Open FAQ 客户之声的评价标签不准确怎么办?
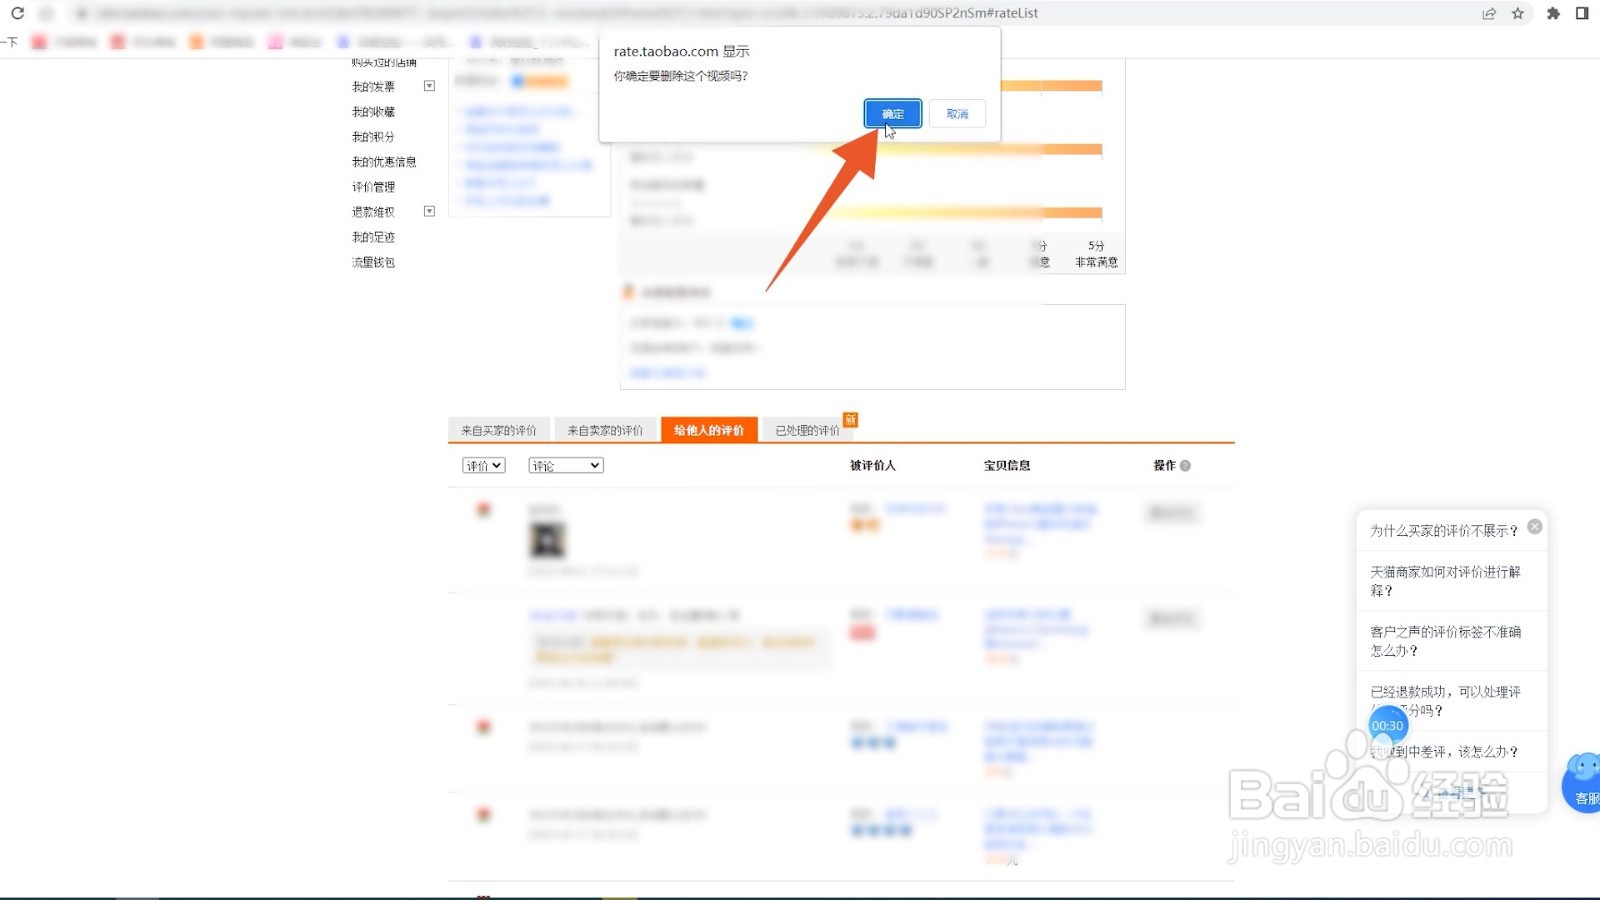1600x900 pixels. [x=1445, y=641]
